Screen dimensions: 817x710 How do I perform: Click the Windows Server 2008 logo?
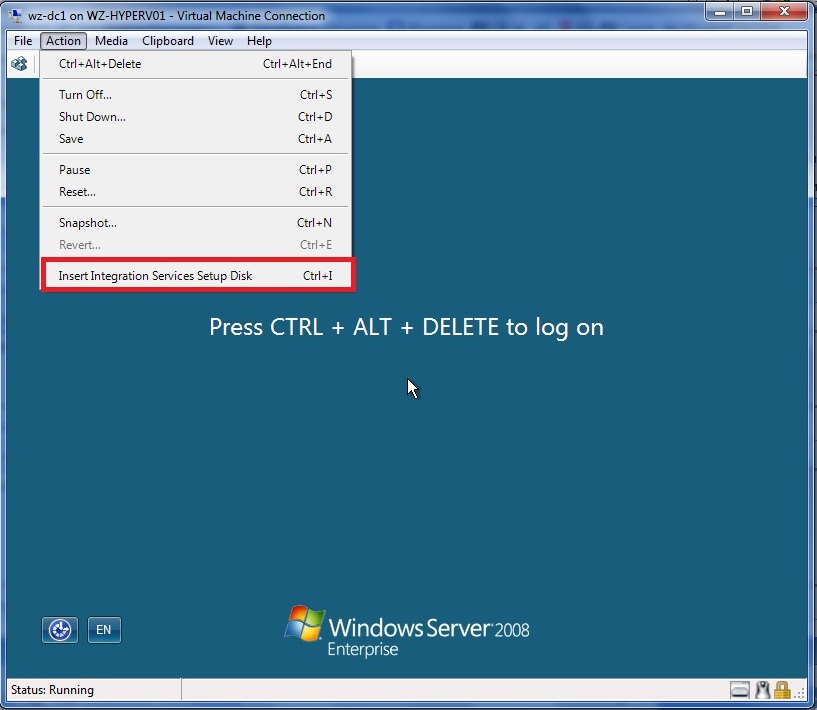click(406, 631)
